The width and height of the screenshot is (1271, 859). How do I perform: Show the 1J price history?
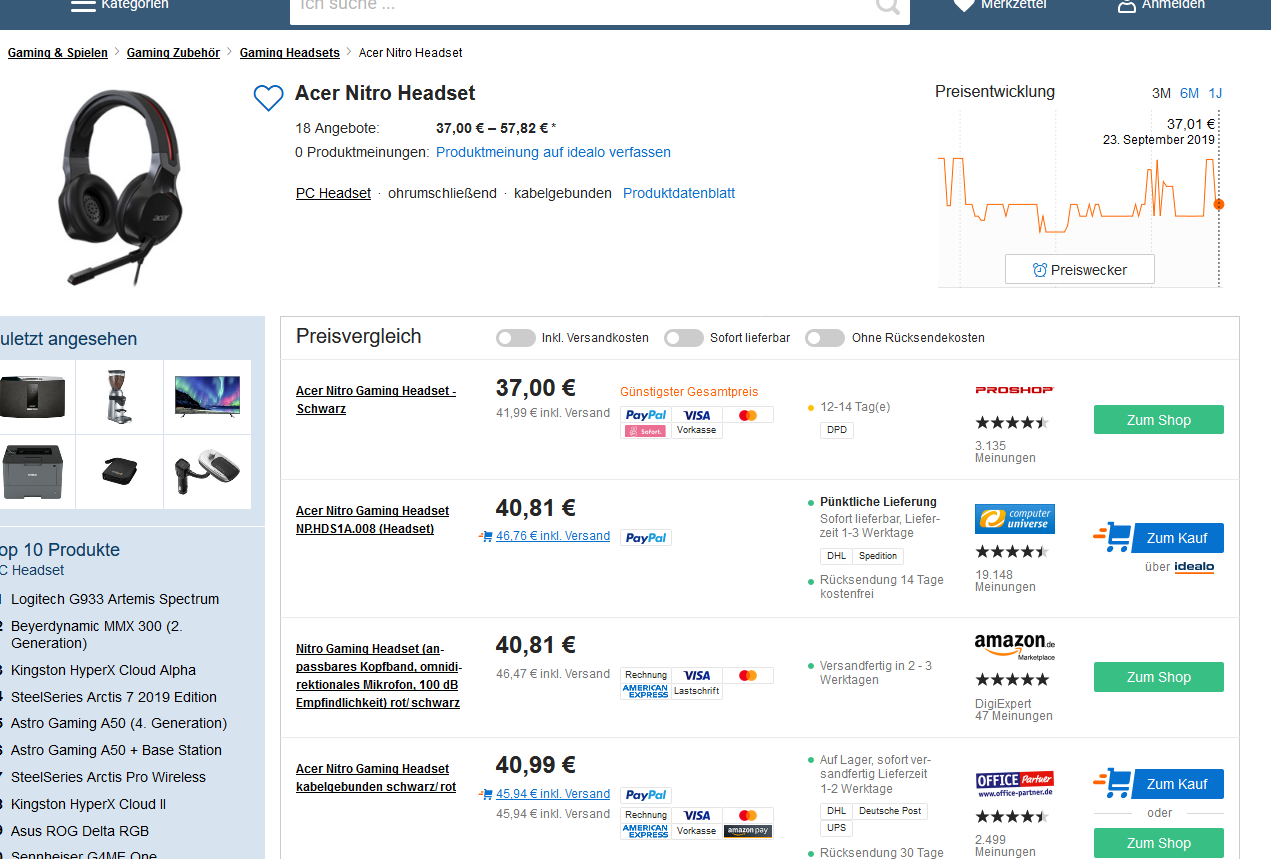point(1215,93)
